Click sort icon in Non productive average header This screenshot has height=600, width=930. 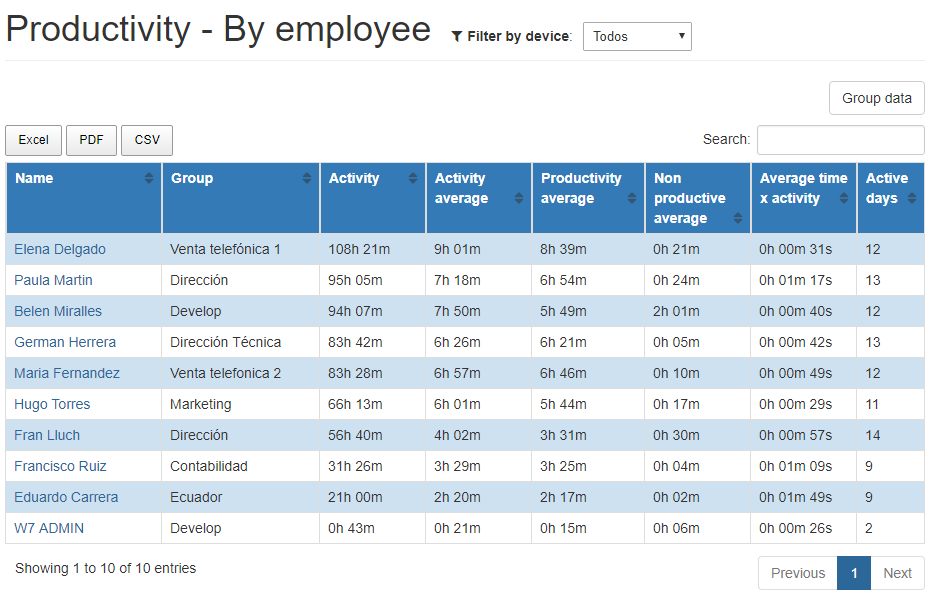point(738,218)
